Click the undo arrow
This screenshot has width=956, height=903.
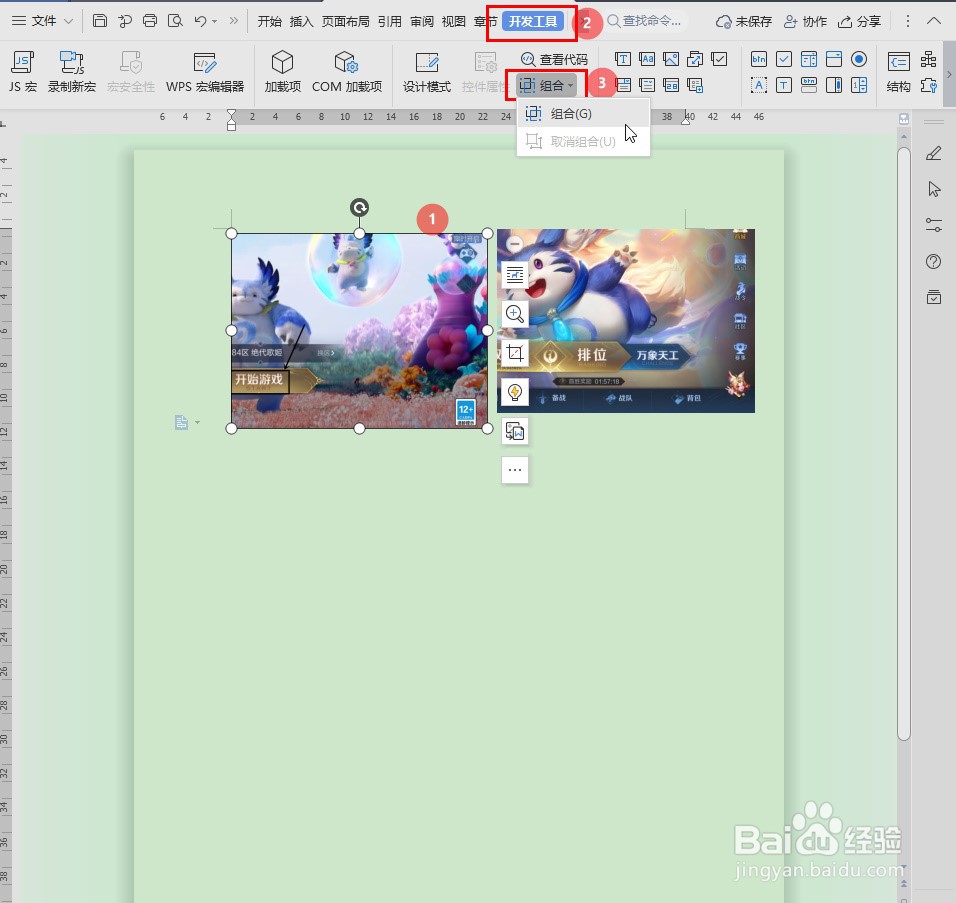[200, 21]
